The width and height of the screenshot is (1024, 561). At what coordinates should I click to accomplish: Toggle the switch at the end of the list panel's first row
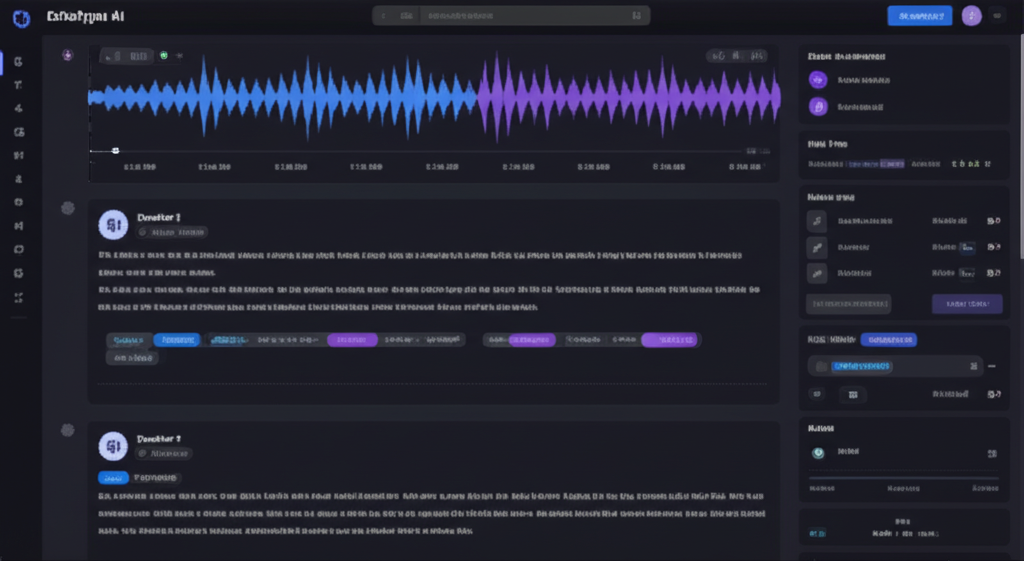(993, 221)
